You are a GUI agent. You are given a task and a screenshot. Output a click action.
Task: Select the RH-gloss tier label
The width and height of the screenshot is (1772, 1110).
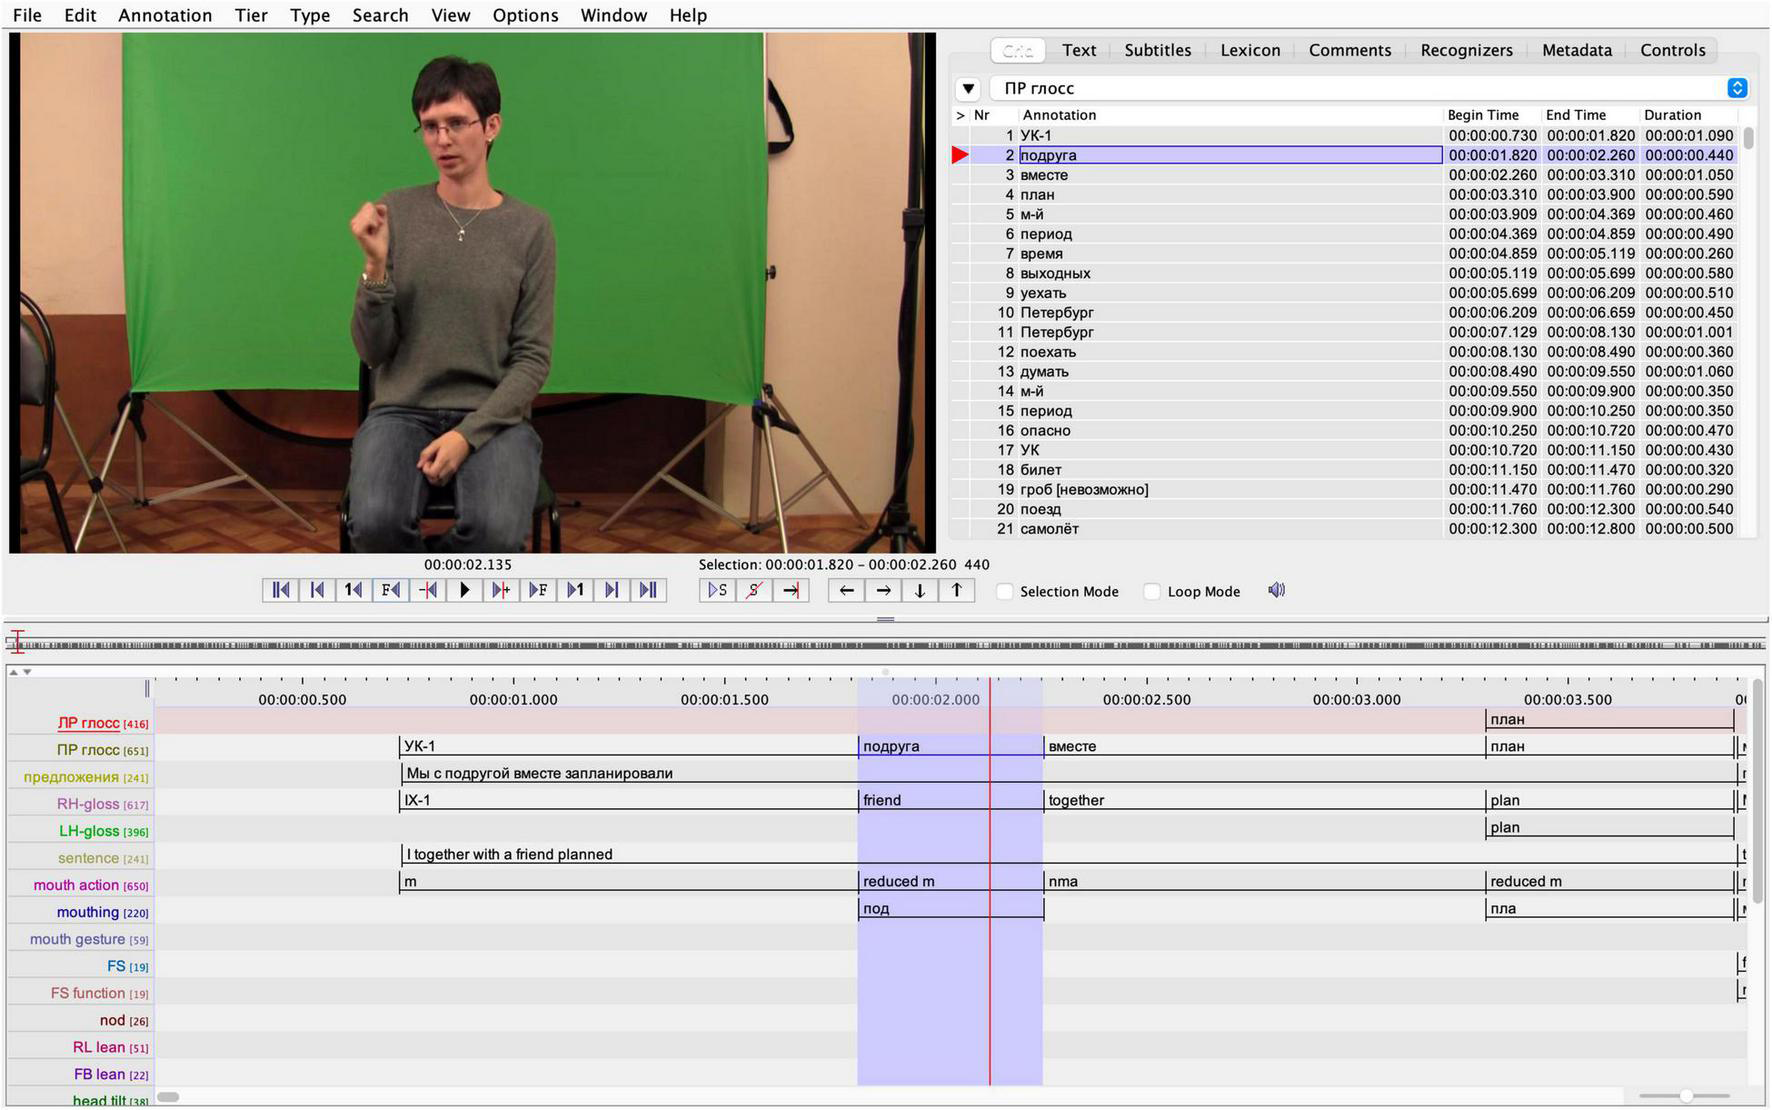point(88,804)
